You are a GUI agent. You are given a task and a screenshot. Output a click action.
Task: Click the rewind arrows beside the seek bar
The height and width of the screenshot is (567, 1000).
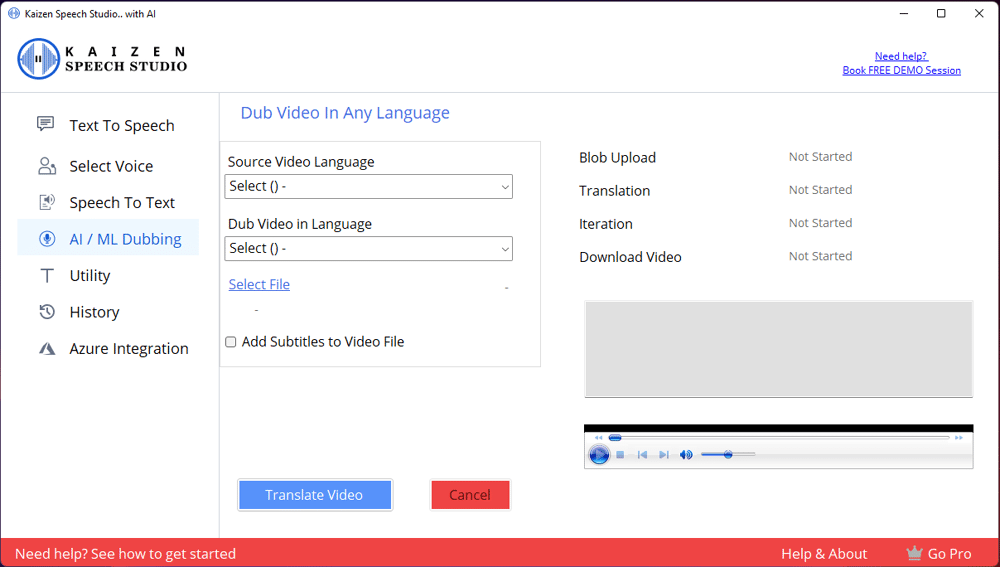click(599, 438)
